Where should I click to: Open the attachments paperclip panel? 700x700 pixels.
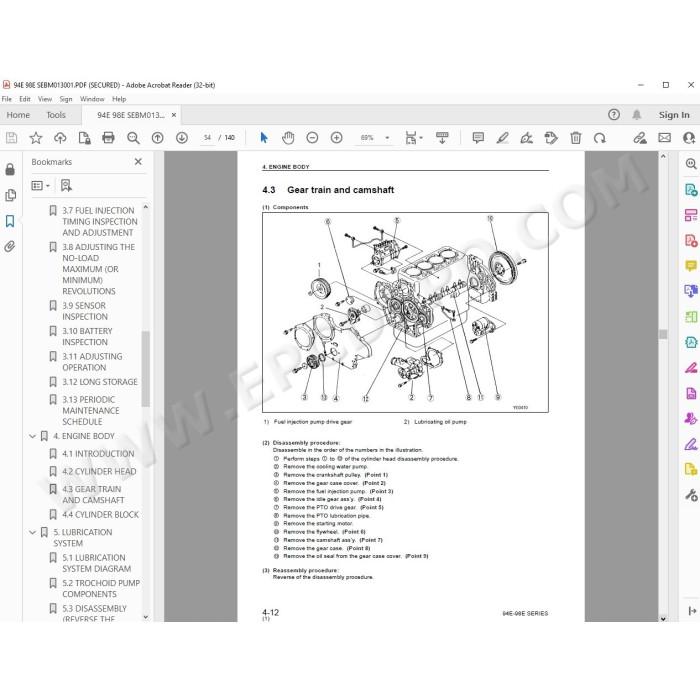click(10, 246)
